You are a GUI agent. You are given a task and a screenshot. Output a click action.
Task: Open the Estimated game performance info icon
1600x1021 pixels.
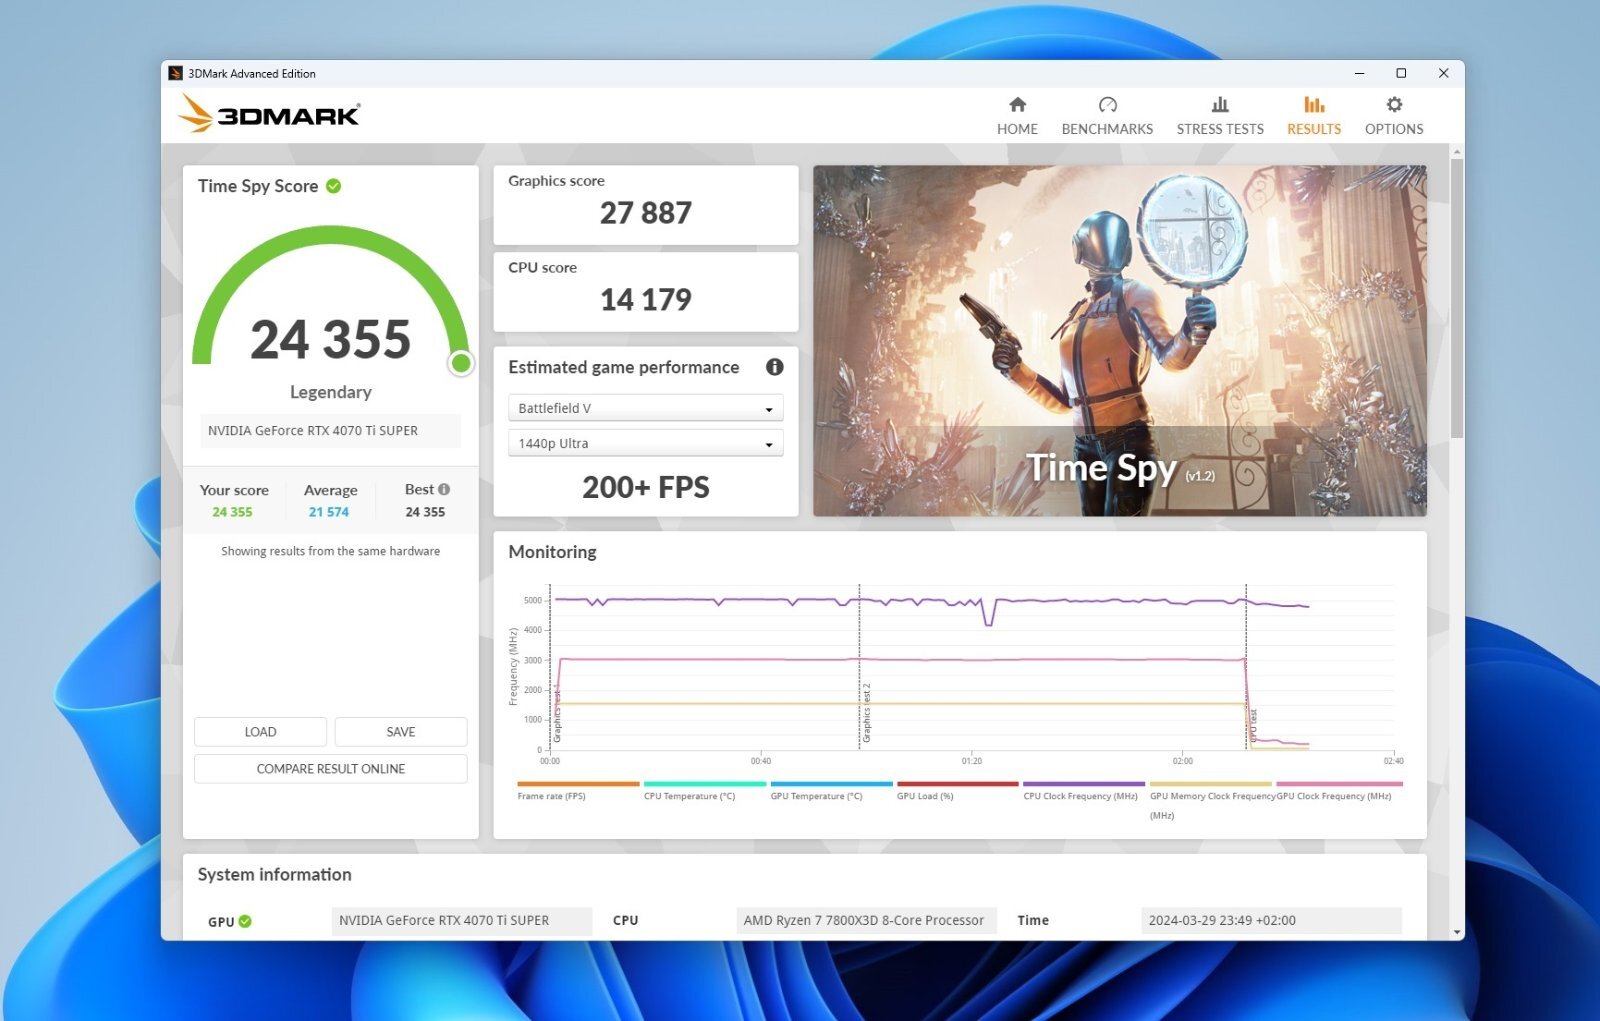[x=775, y=367]
